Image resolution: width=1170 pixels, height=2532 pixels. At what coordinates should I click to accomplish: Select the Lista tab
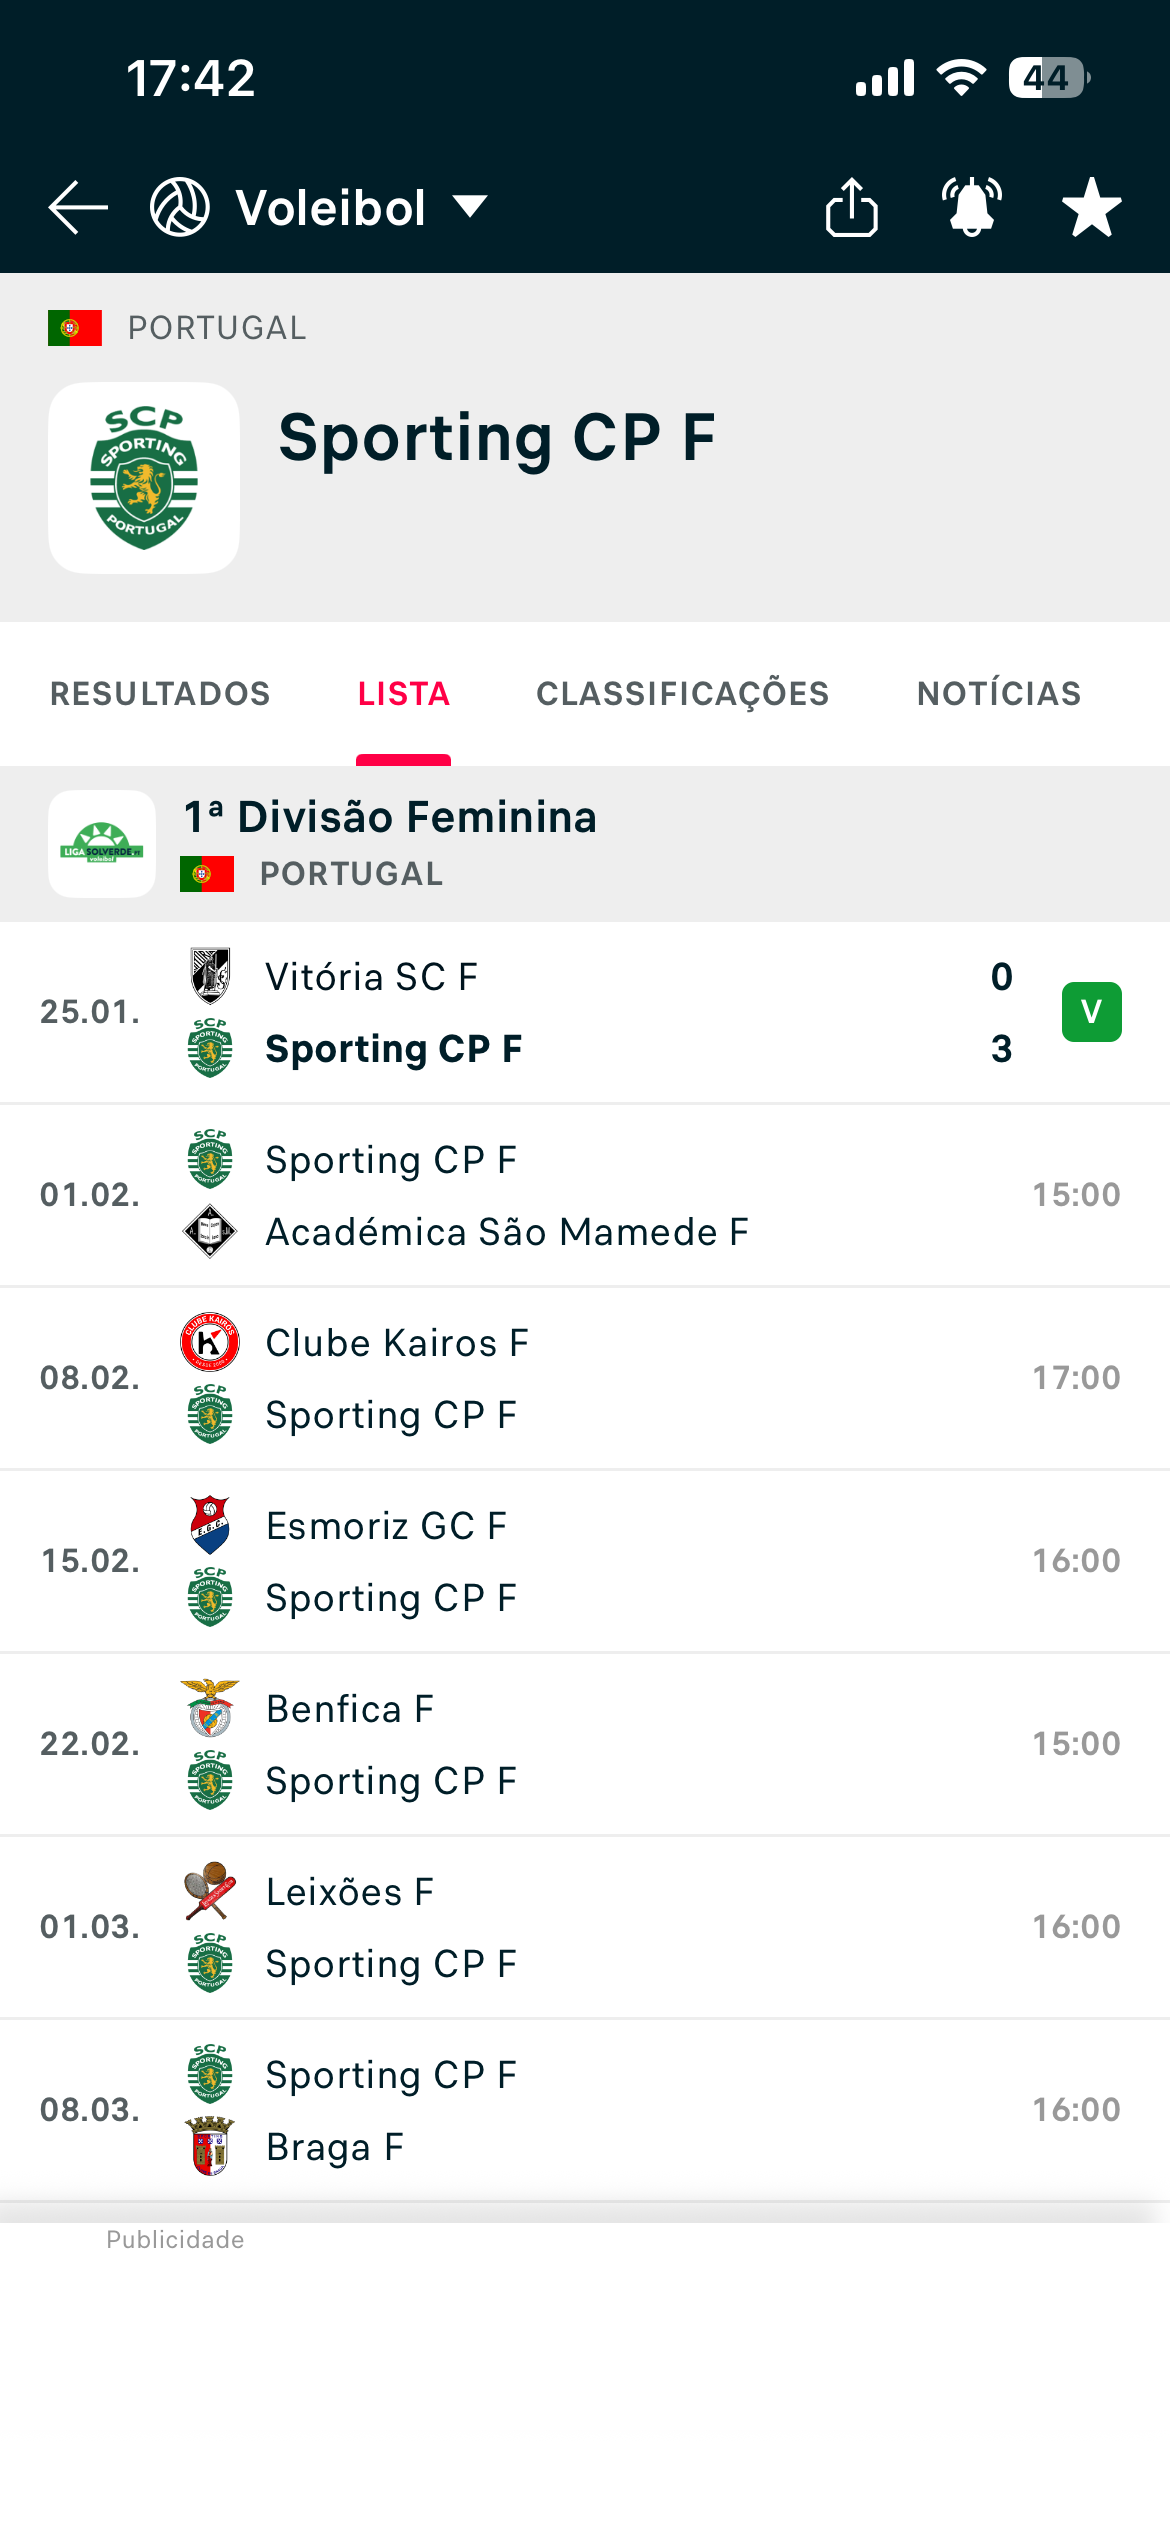[404, 694]
